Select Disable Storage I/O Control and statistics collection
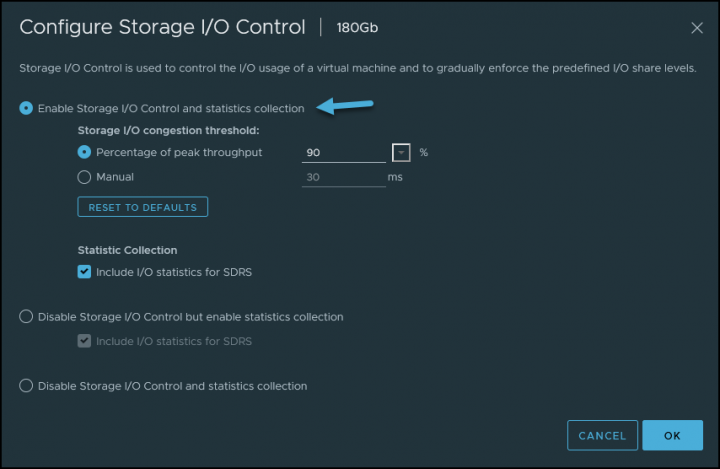 26,385
